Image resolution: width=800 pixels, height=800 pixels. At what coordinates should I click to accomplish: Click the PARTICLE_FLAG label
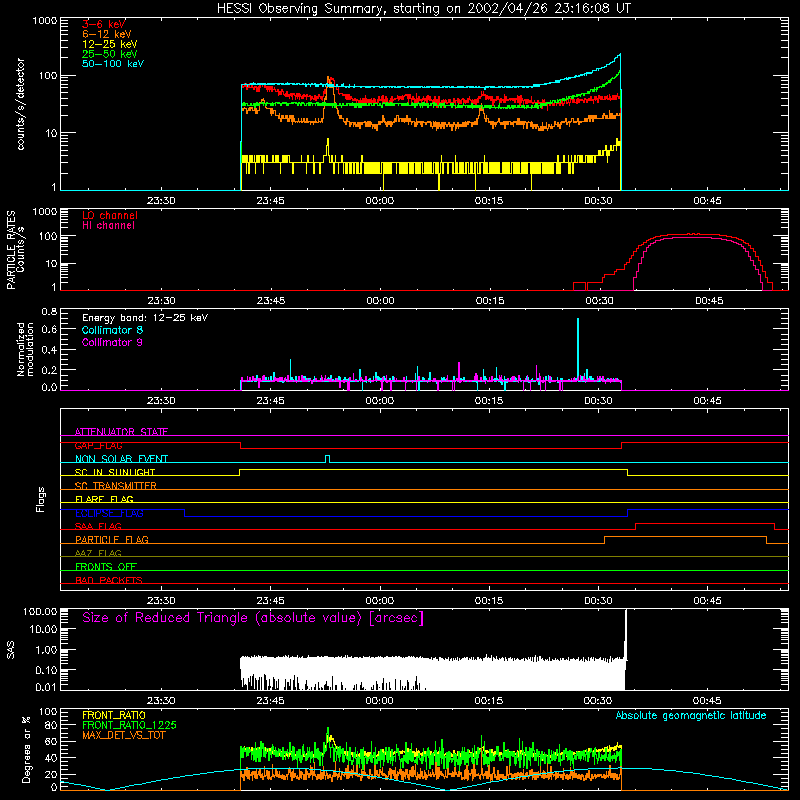point(112,540)
